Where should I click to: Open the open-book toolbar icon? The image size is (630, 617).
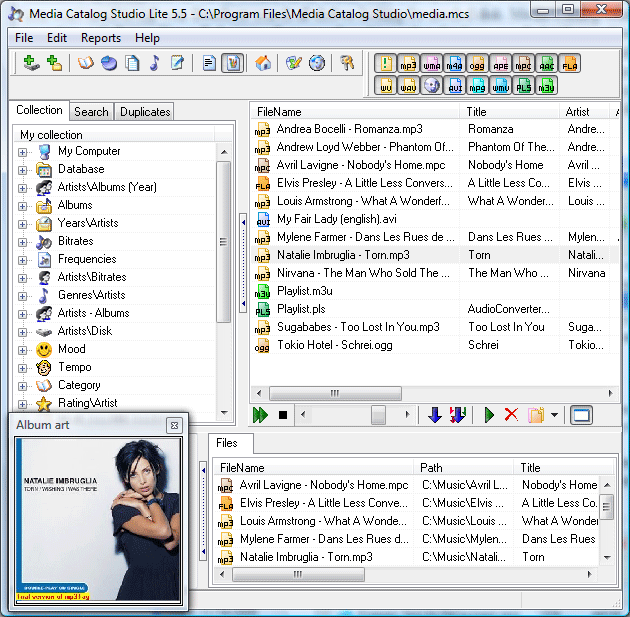point(85,63)
